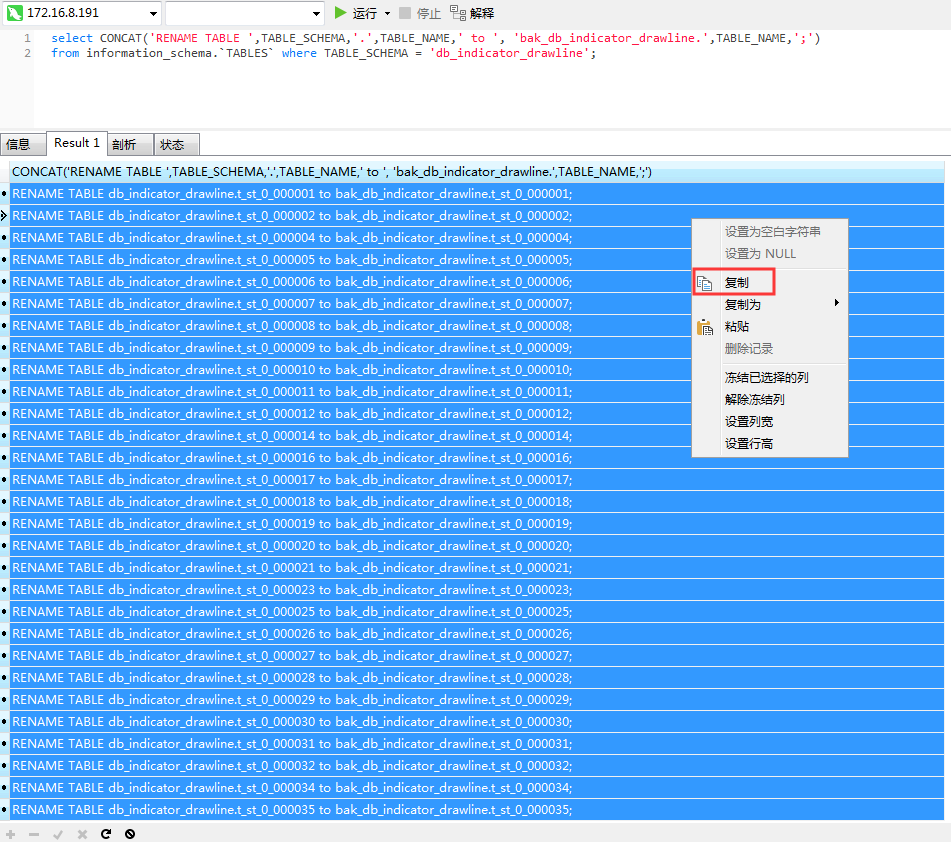Select row ending with t_st_0_000027
The height and width of the screenshot is (842, 951).
click(x=477, y=656)
